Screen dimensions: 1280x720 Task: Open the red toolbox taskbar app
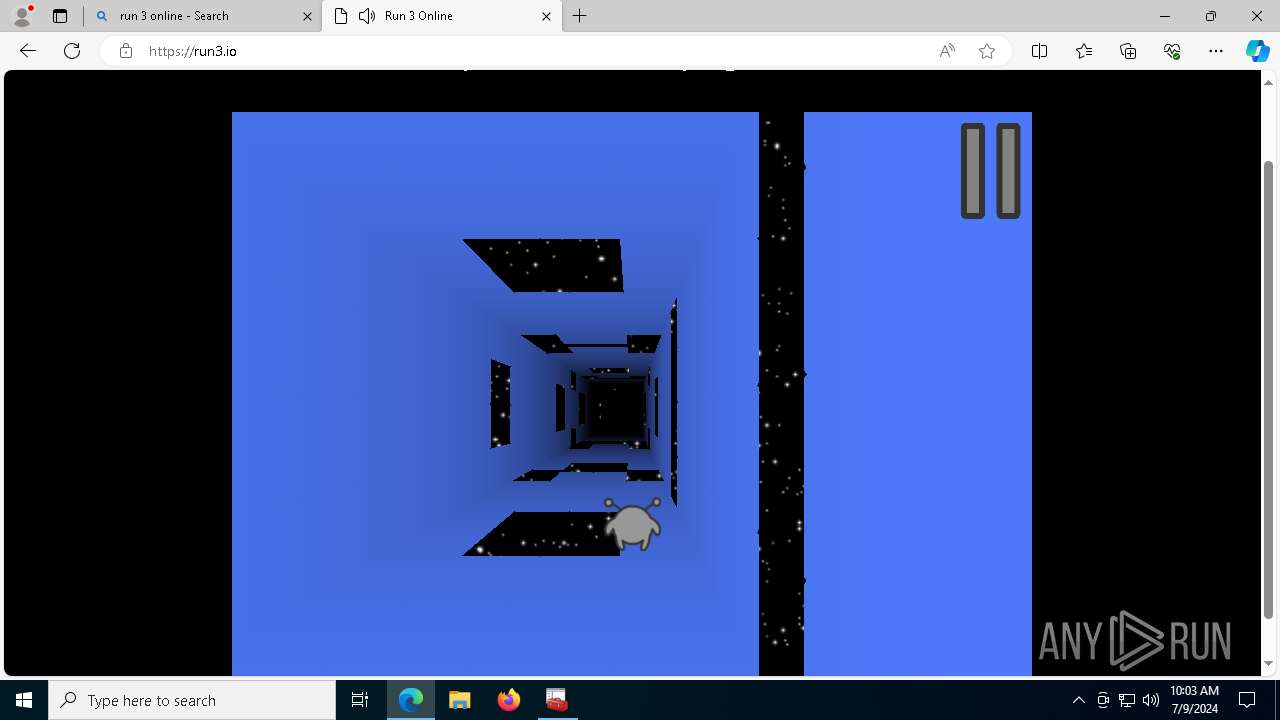pyautogui.click(x=556, y=700)
